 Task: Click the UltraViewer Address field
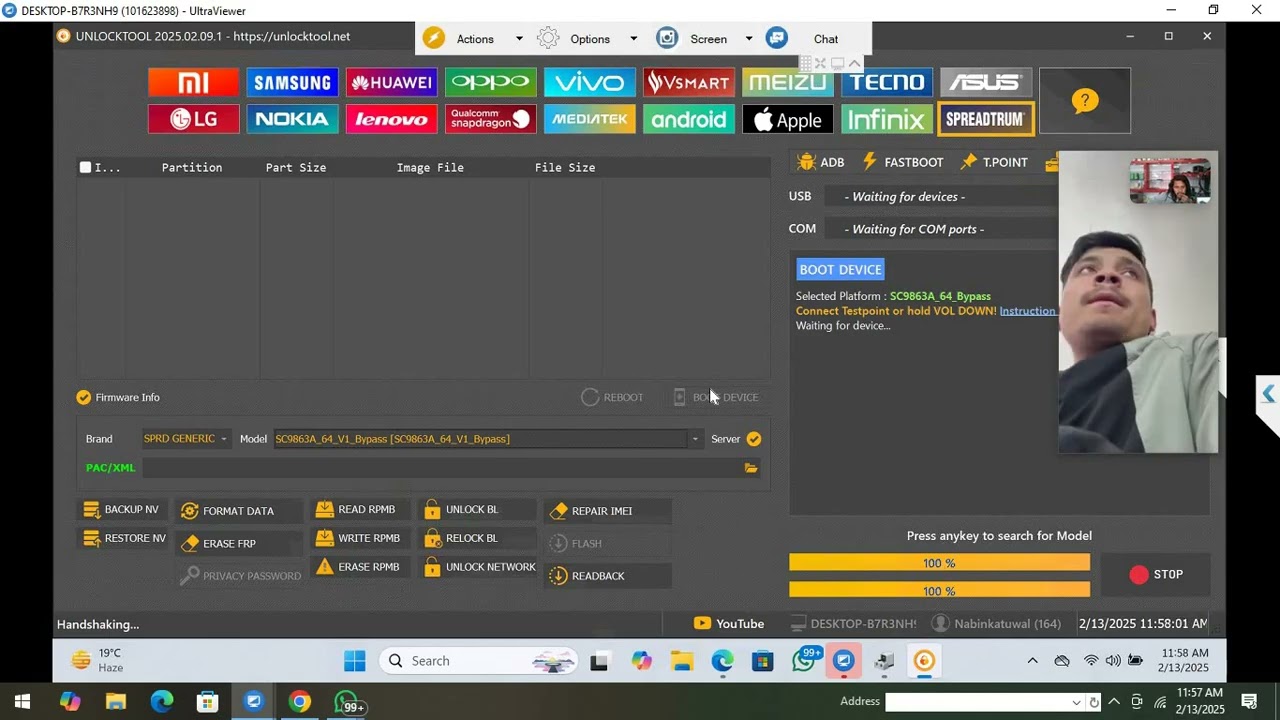coord(980,702)
